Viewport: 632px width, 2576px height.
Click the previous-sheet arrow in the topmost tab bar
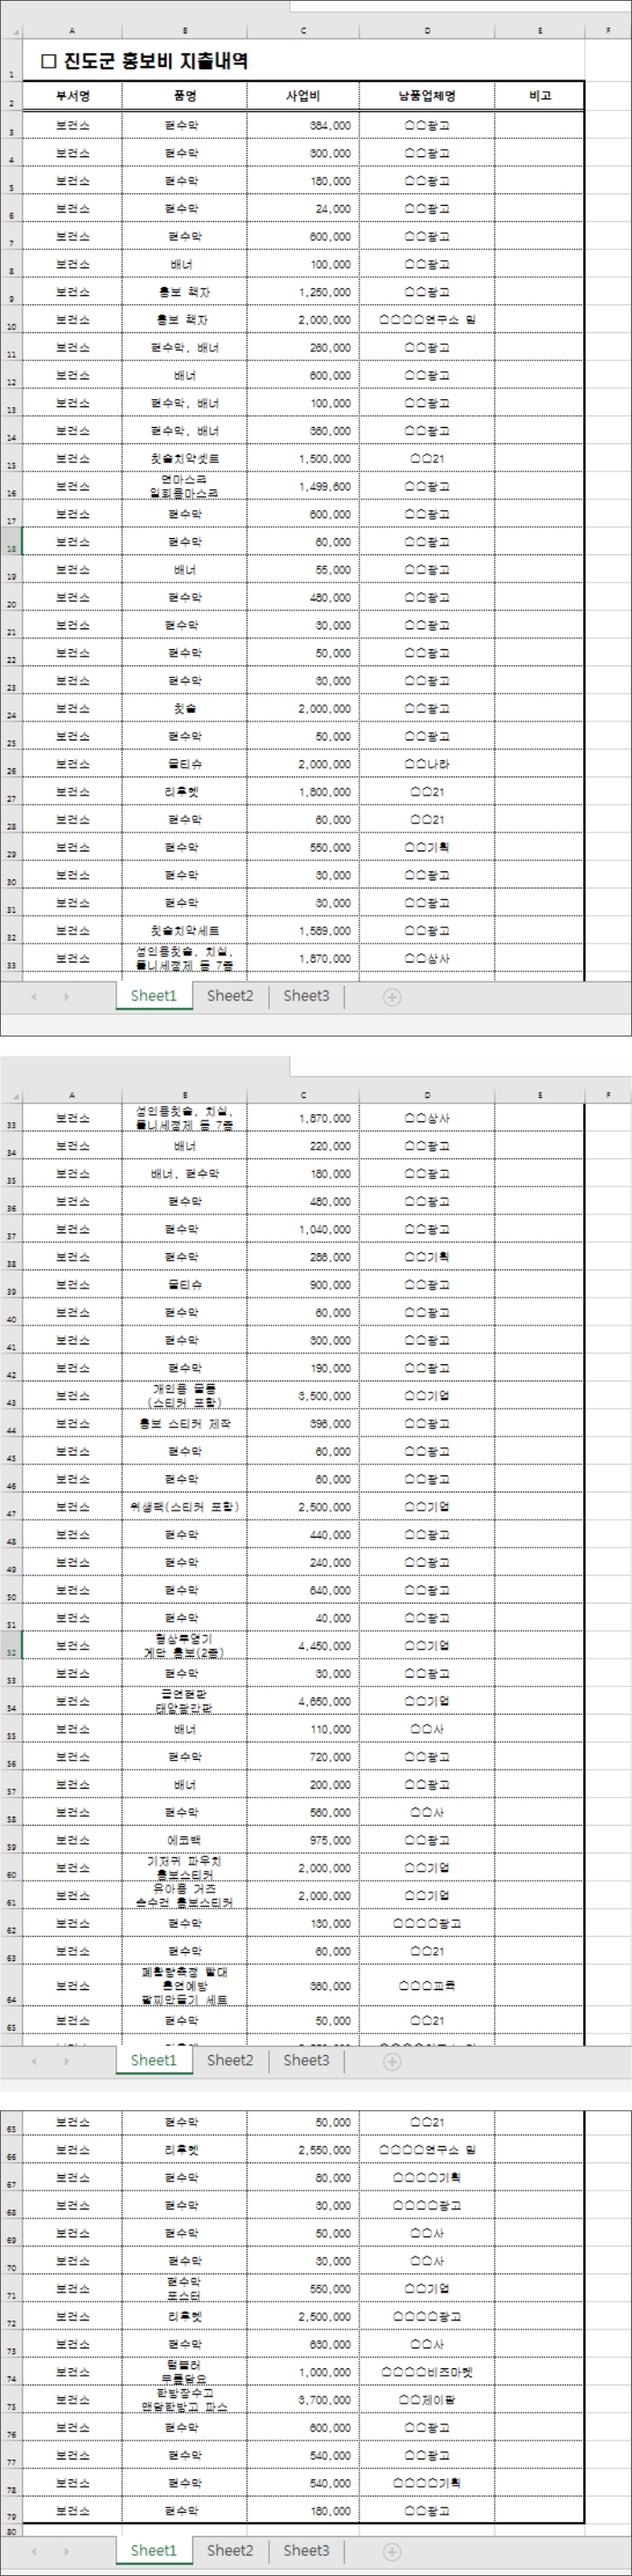[x=34, y=997]
